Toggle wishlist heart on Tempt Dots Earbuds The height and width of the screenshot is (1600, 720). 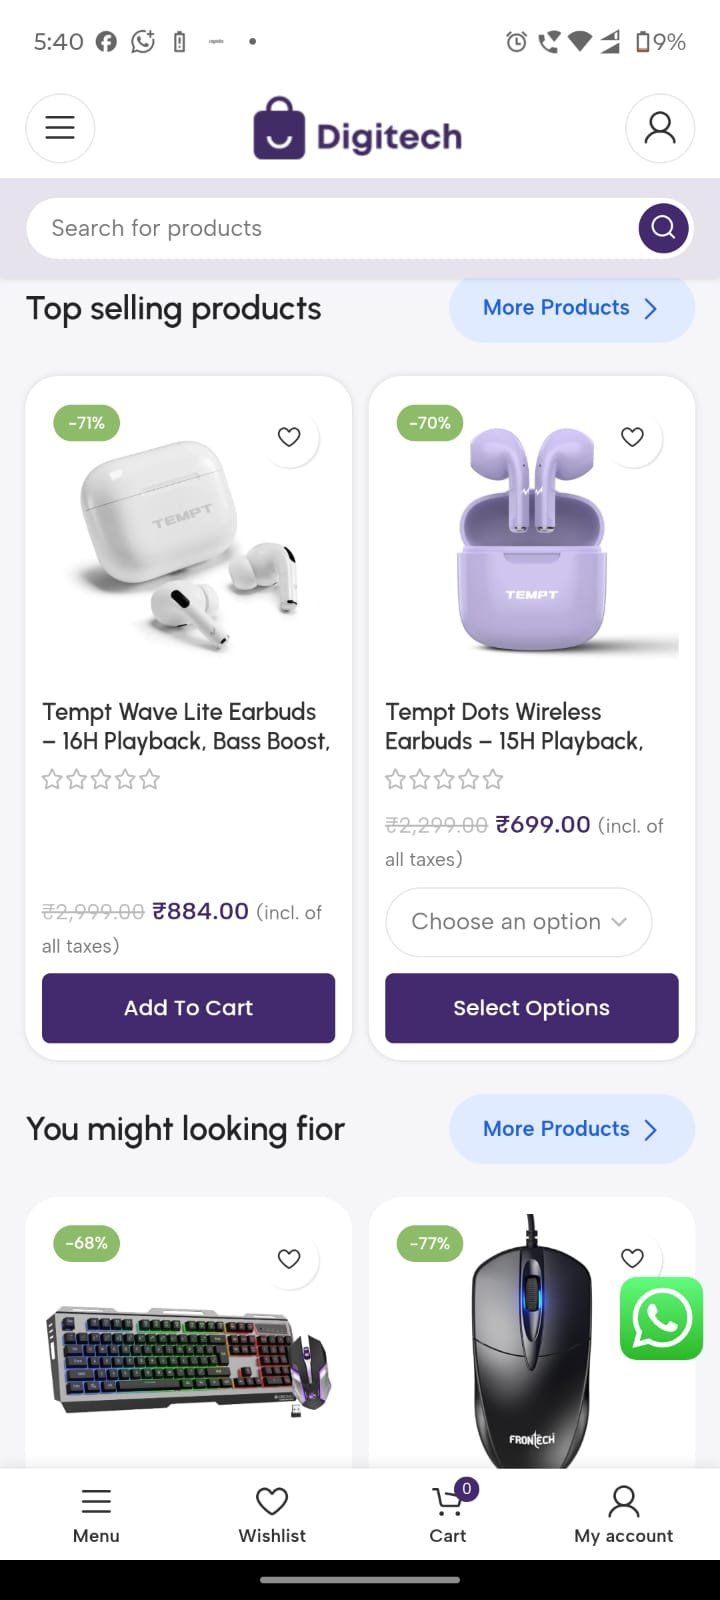tap(632, 437)
